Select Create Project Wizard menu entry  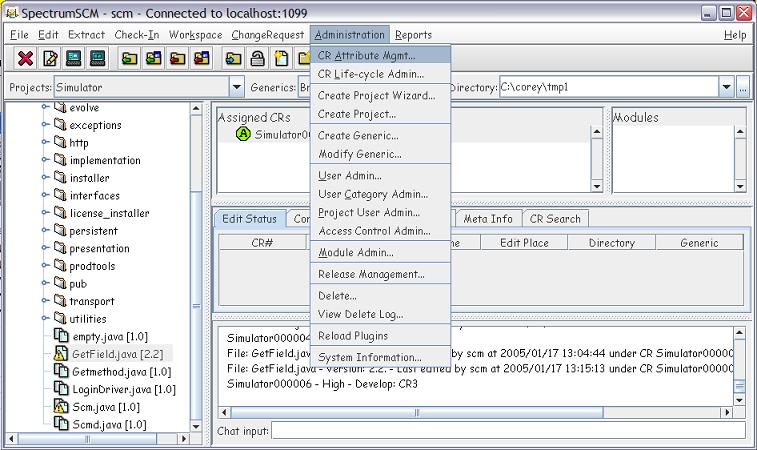tap(380, 96)
